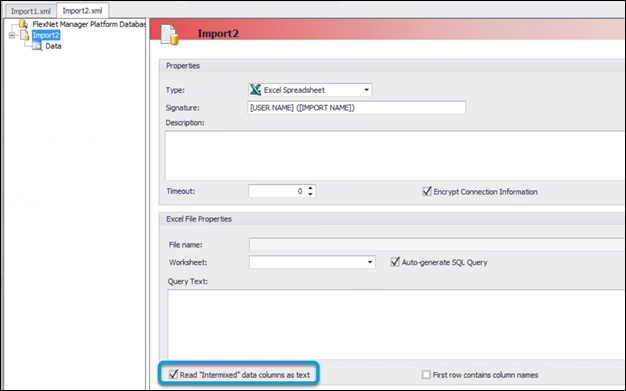Click the Data node table icon

coord(37,46)
